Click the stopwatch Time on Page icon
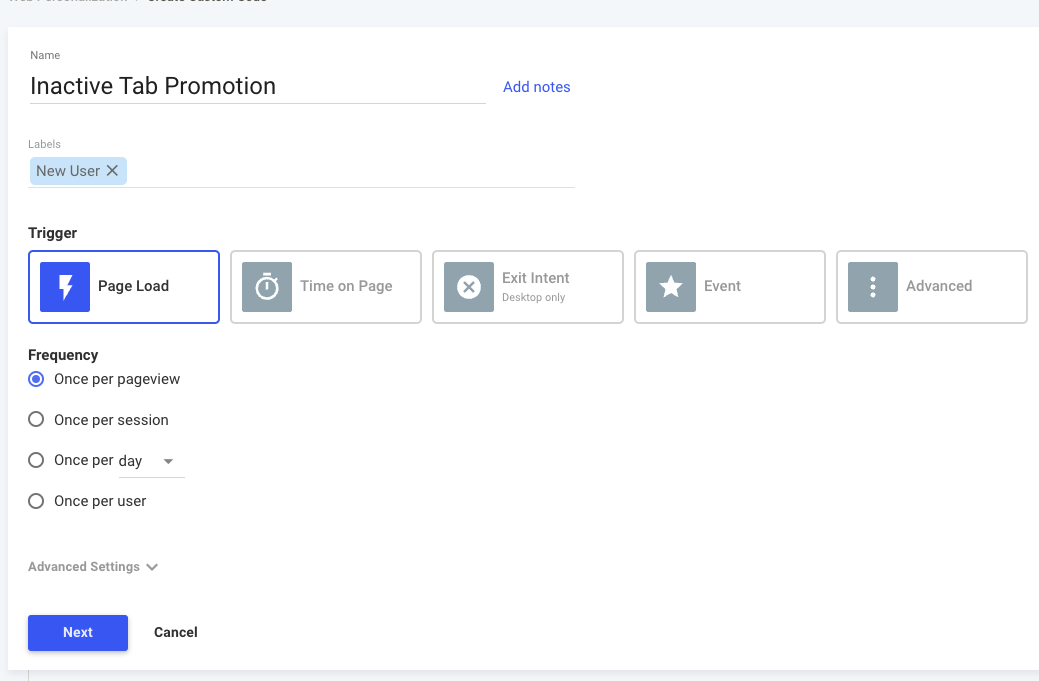 pyautogui.click(x=267, y=287)
